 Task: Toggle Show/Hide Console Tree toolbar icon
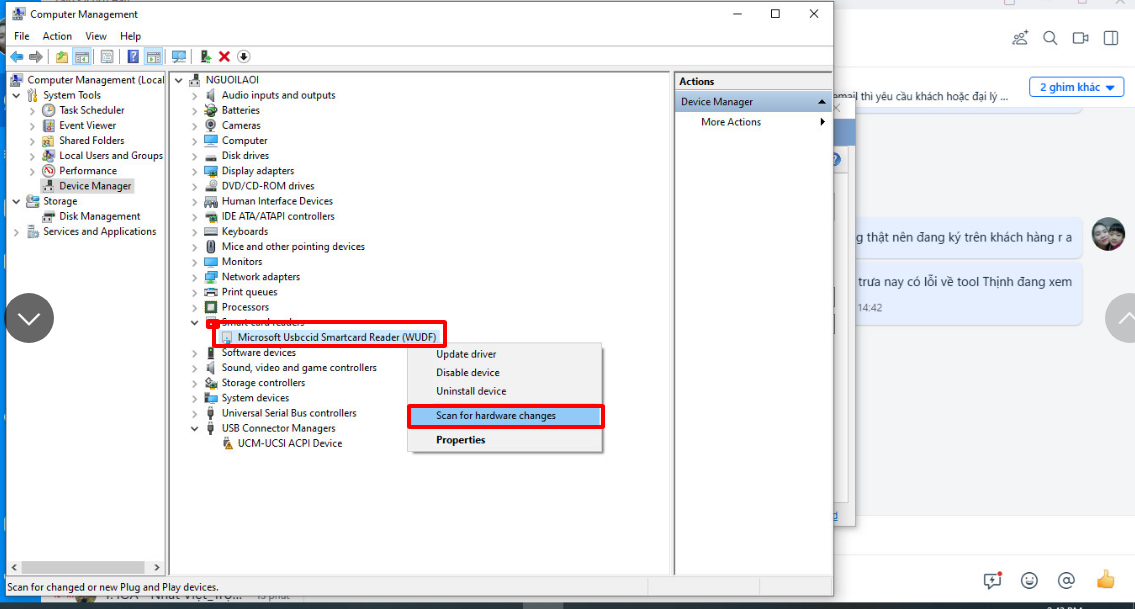pyautogui.click(x=82, y=56)
